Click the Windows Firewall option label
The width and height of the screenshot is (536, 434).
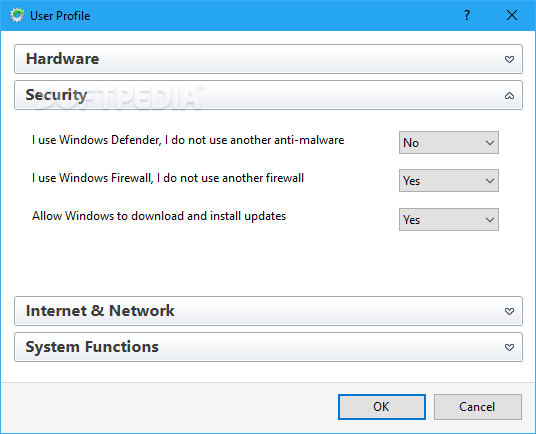tap(168, 178)
